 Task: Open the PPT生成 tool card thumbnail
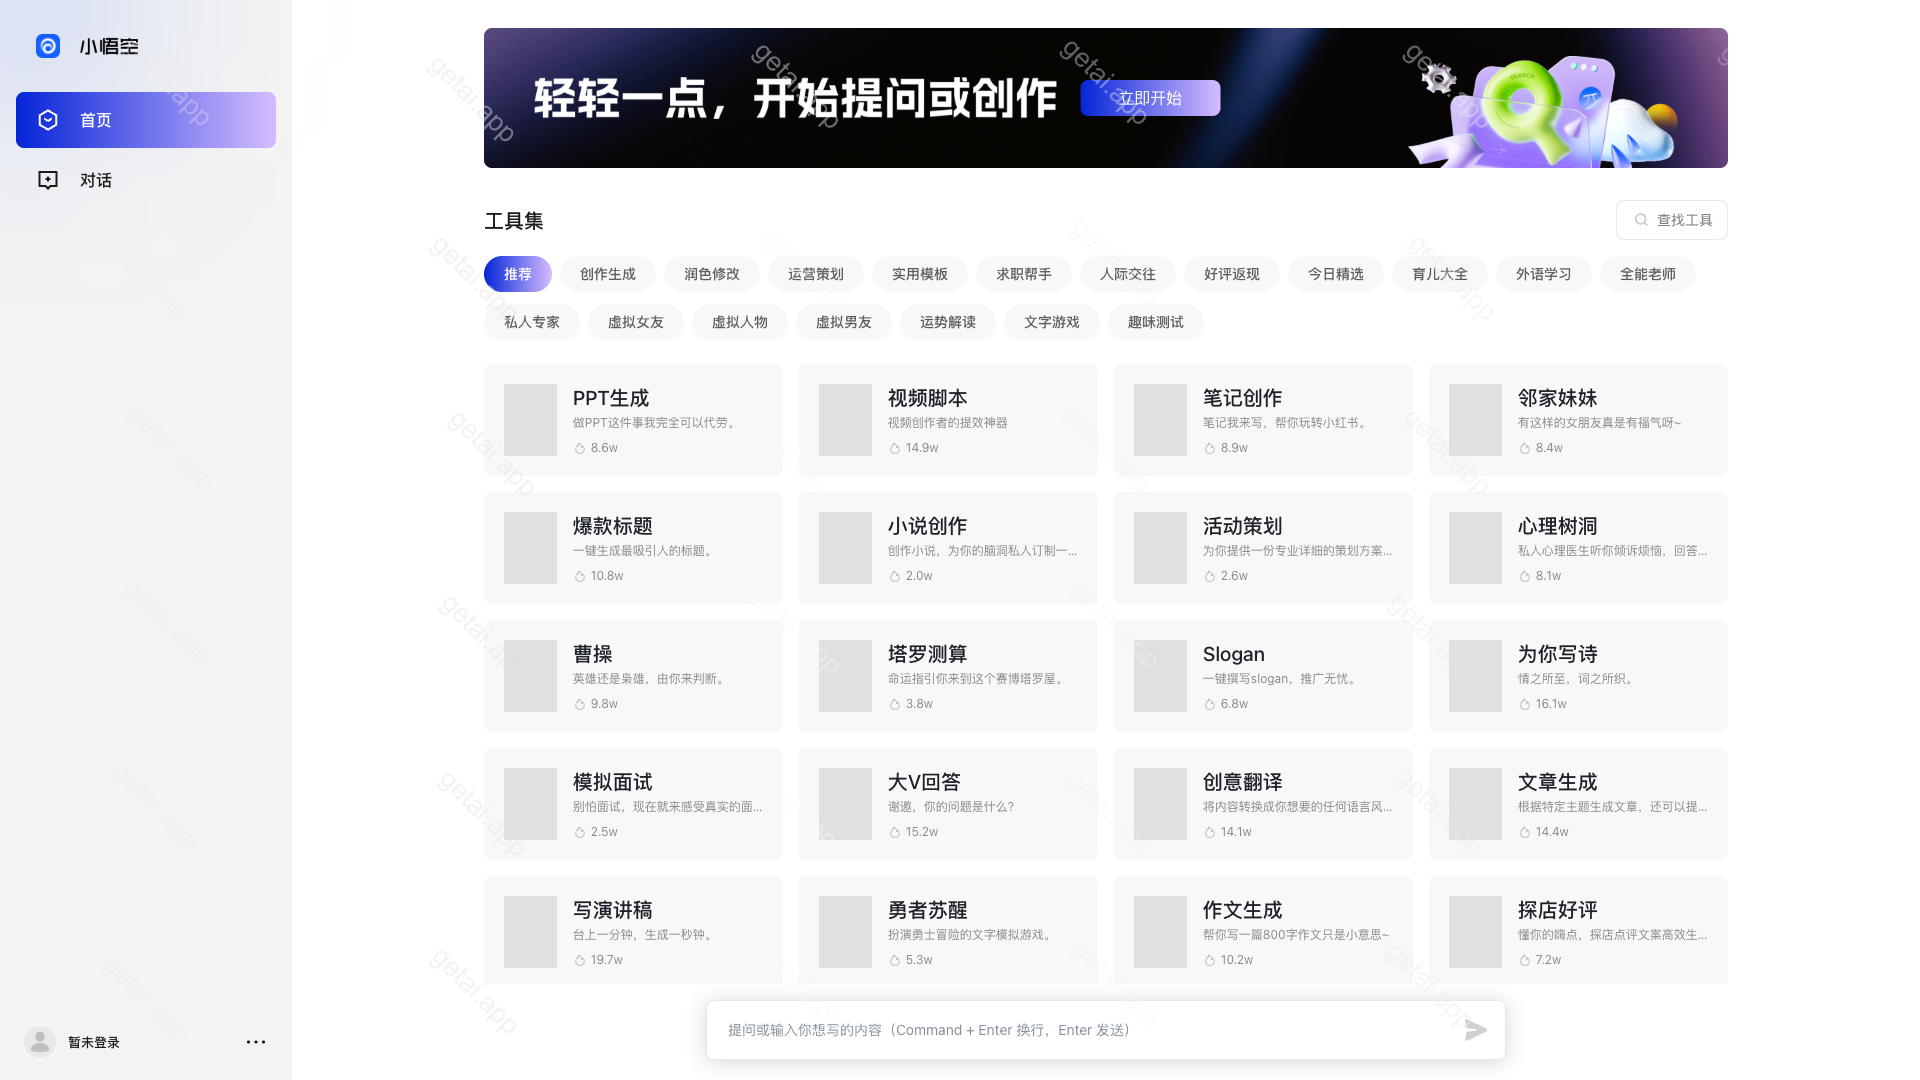click(x=530, y=420)
